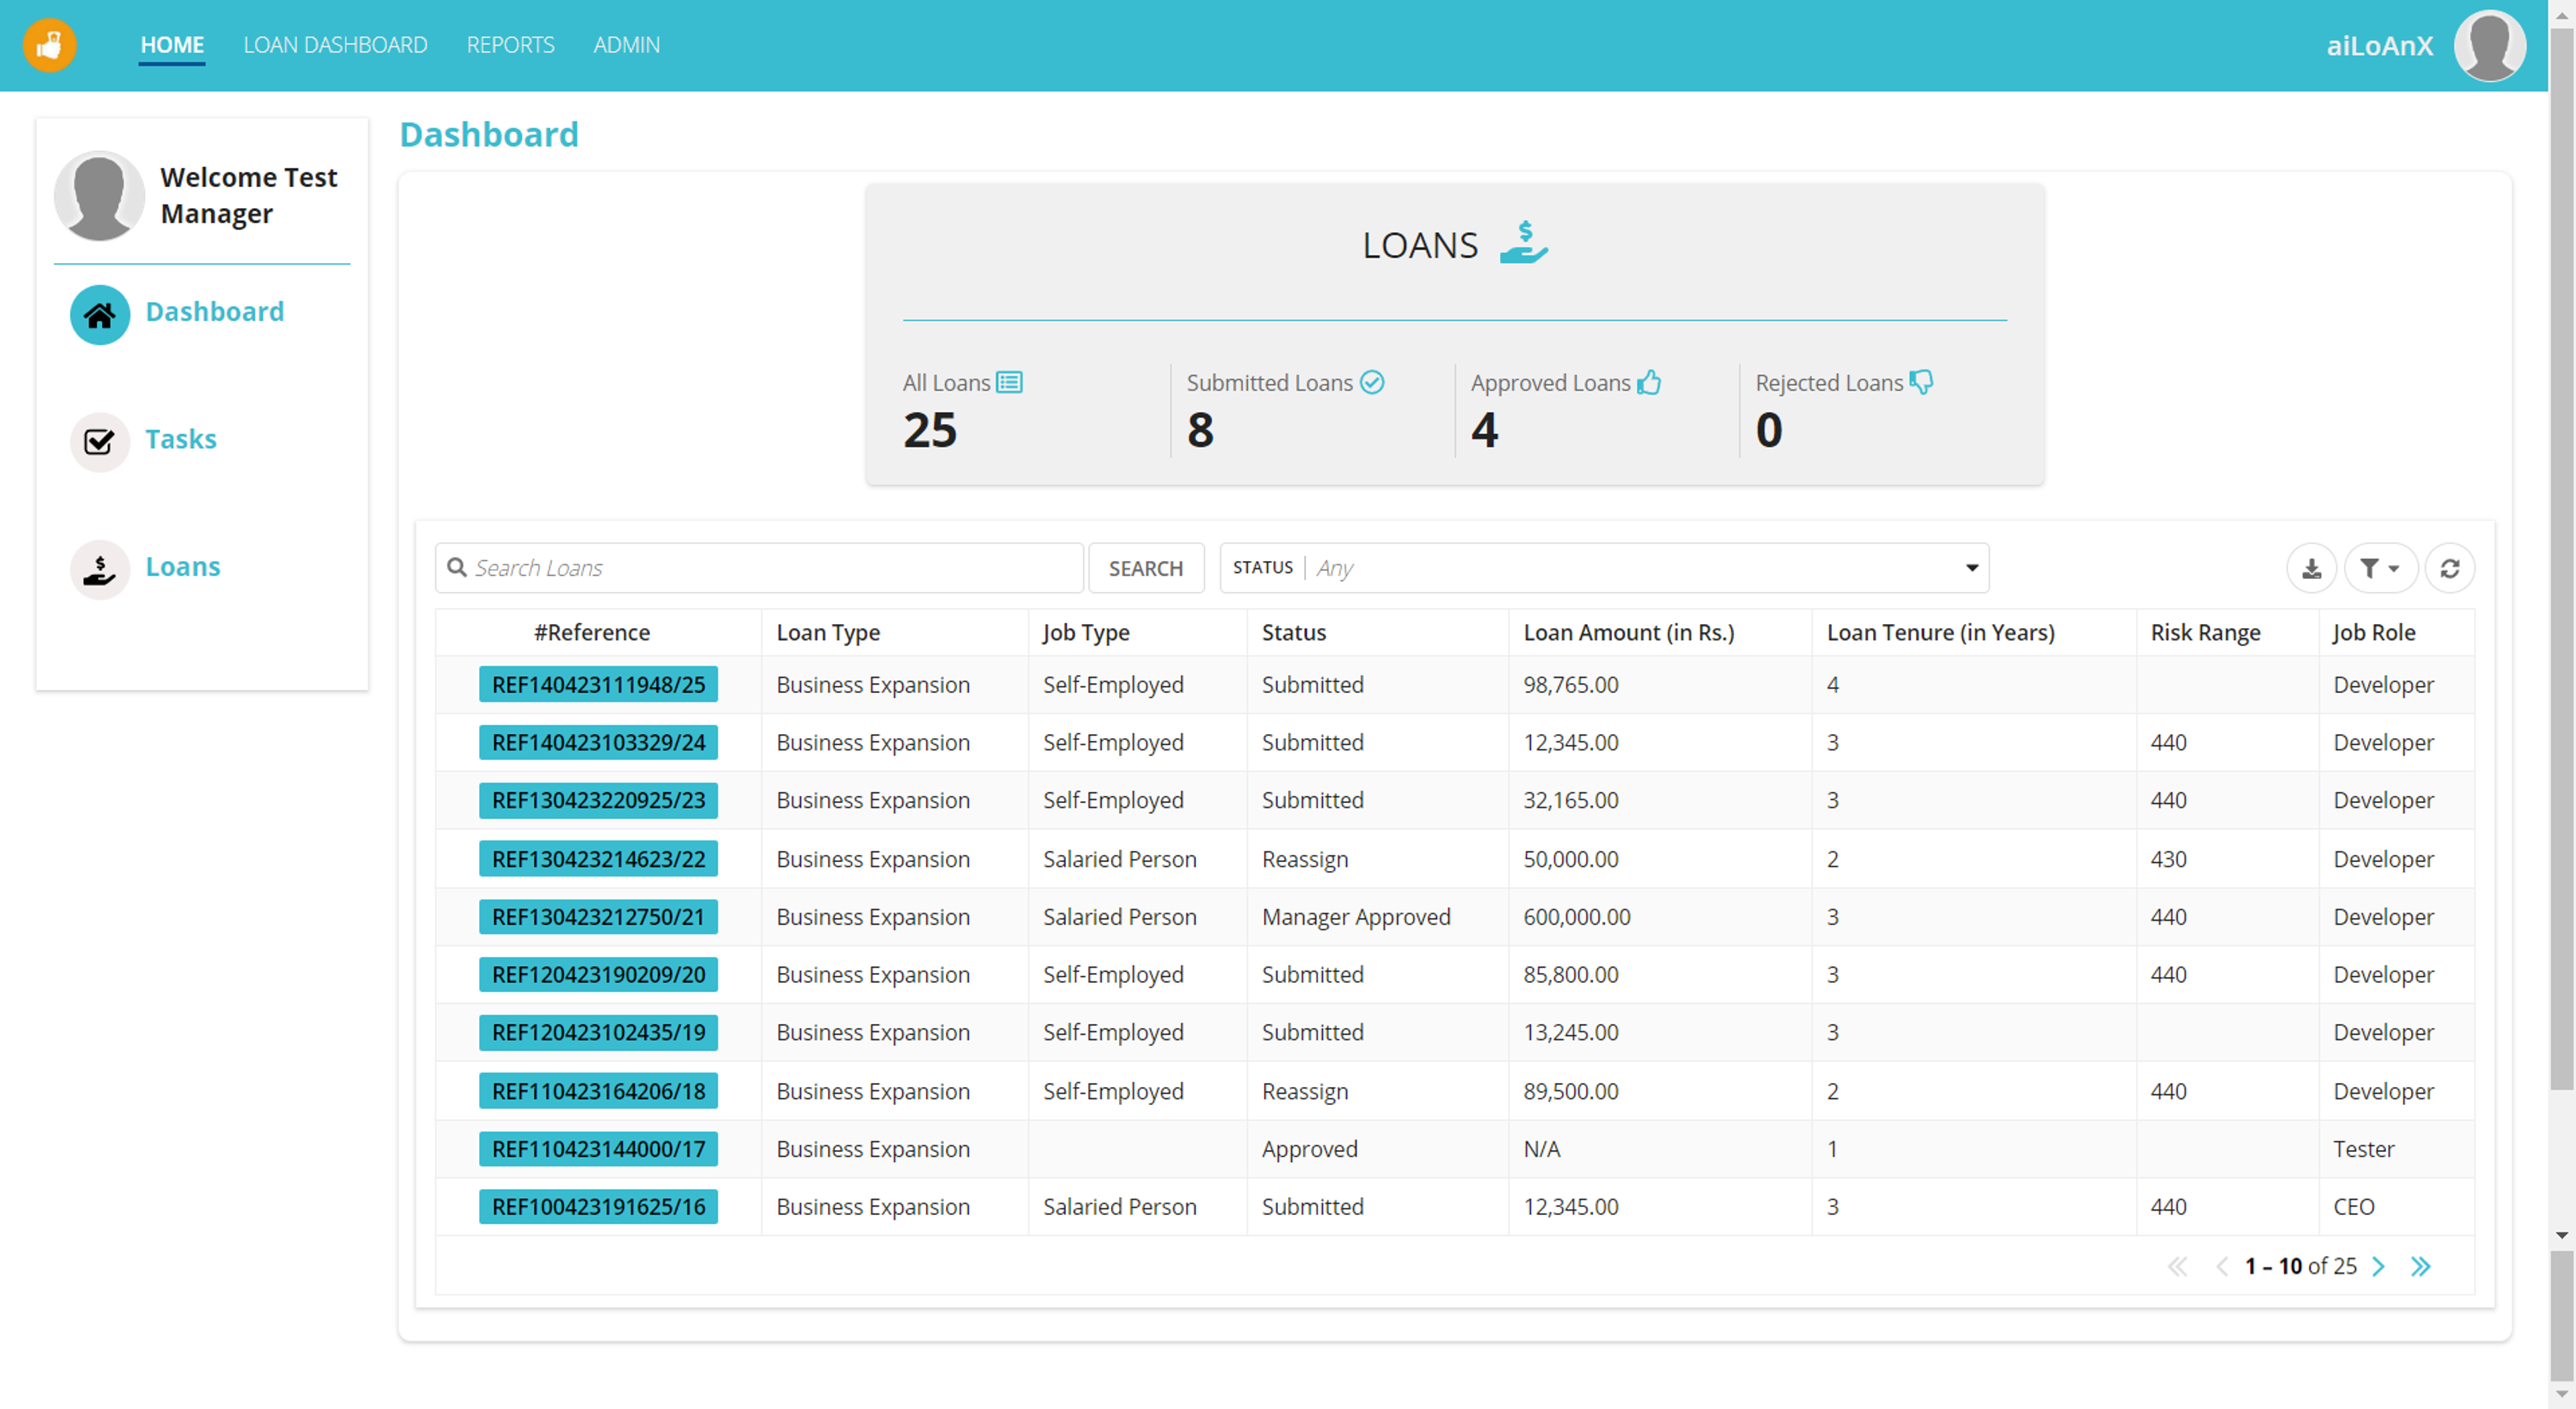Open loan REF140423103329/24
Screen dimensions: 2576x1409
point(598,743)
